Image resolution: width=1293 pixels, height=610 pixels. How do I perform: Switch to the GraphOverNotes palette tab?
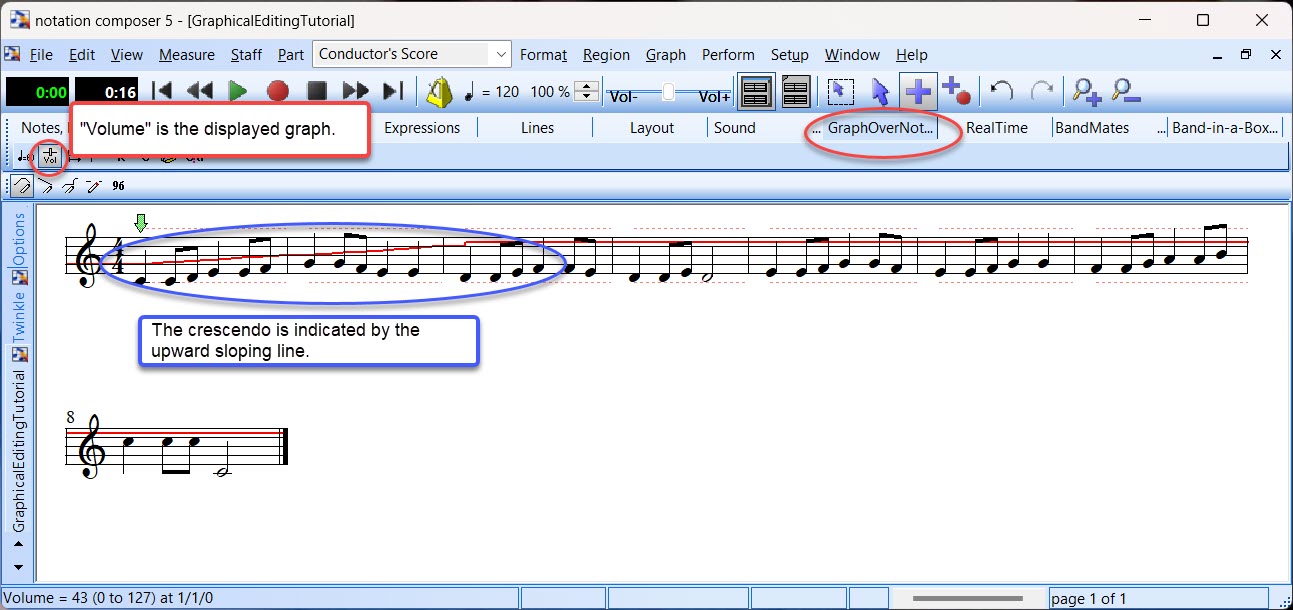pos(879,128)
